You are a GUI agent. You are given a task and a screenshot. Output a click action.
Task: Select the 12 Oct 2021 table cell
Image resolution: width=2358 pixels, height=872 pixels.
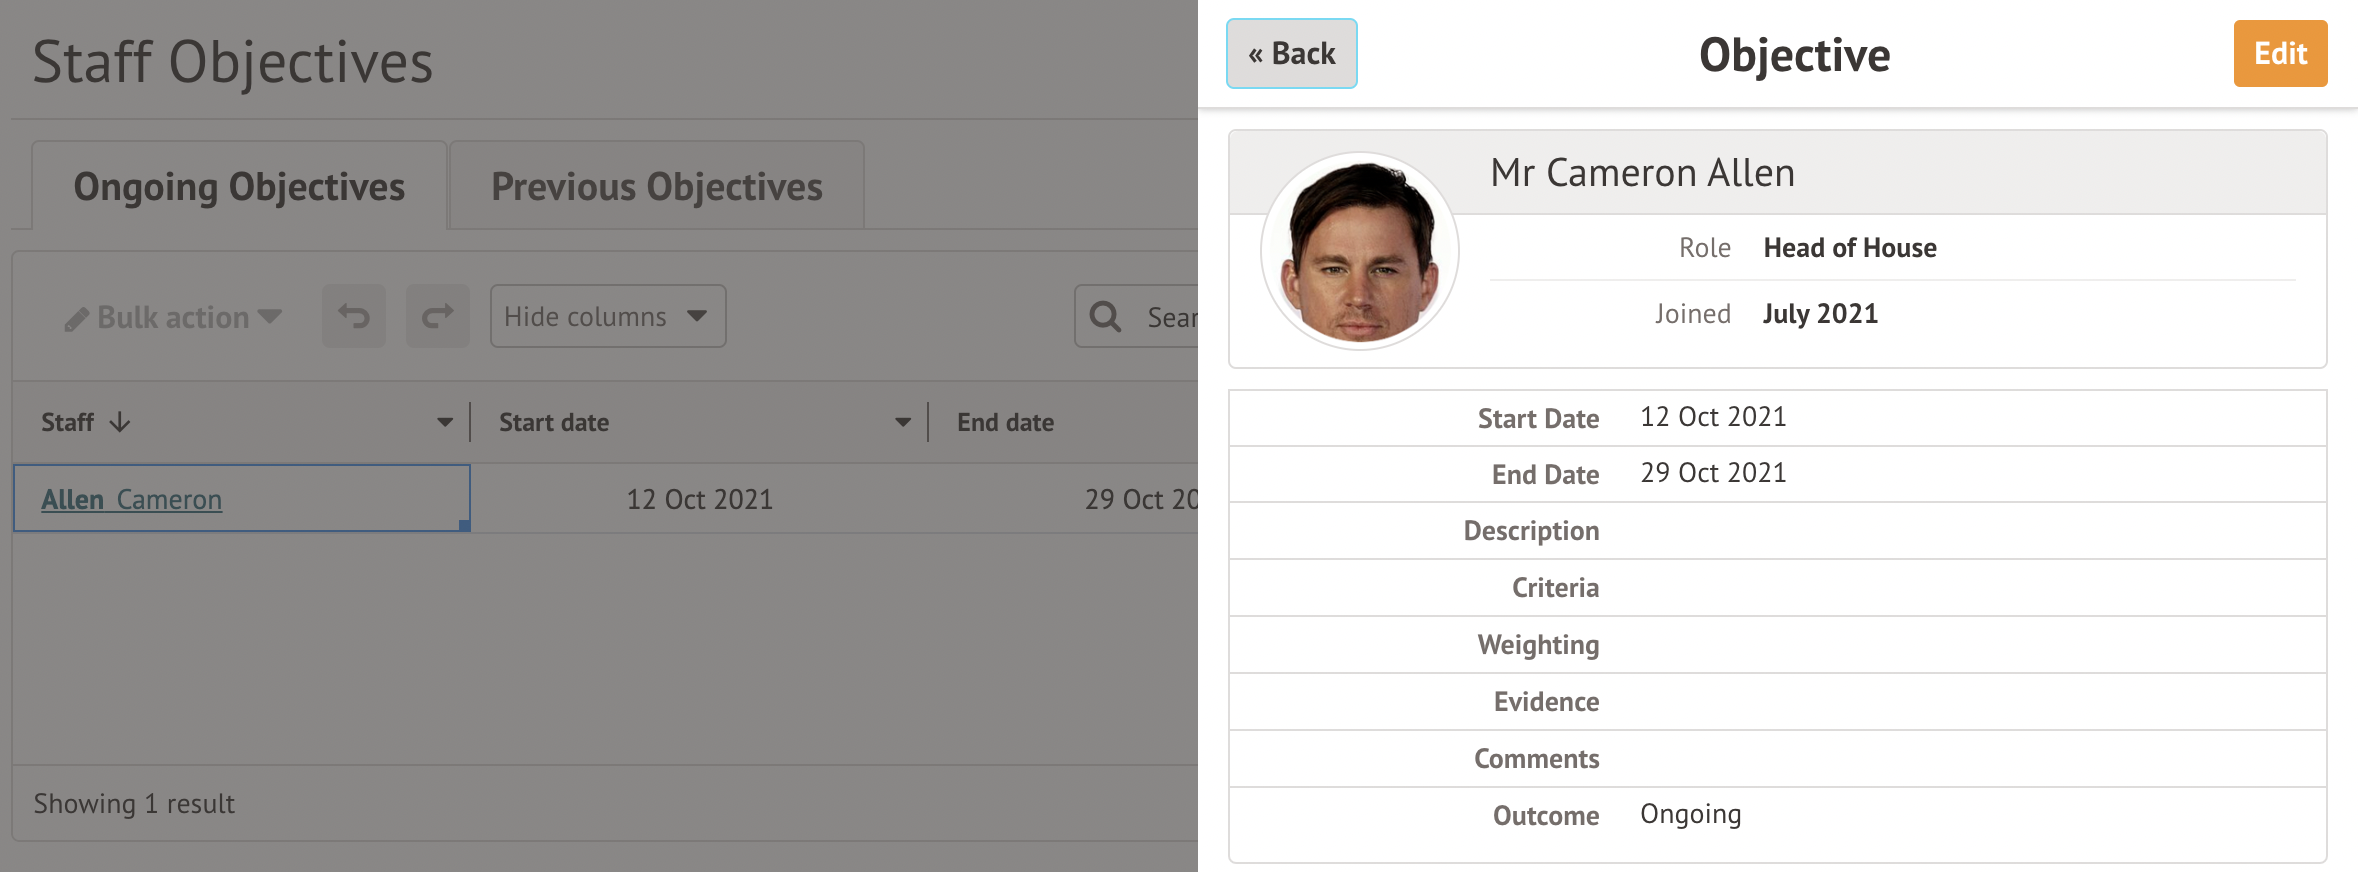point(699,499)
